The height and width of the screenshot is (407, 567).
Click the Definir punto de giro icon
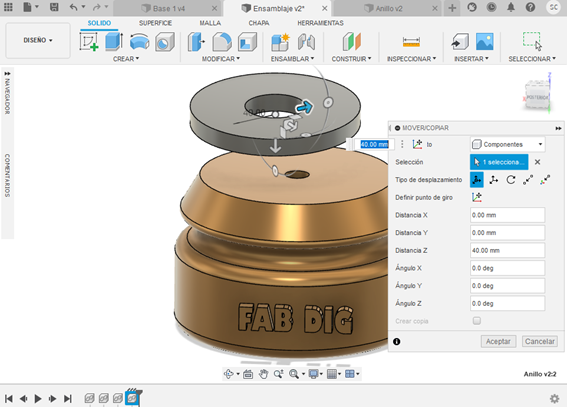[477, 197]
